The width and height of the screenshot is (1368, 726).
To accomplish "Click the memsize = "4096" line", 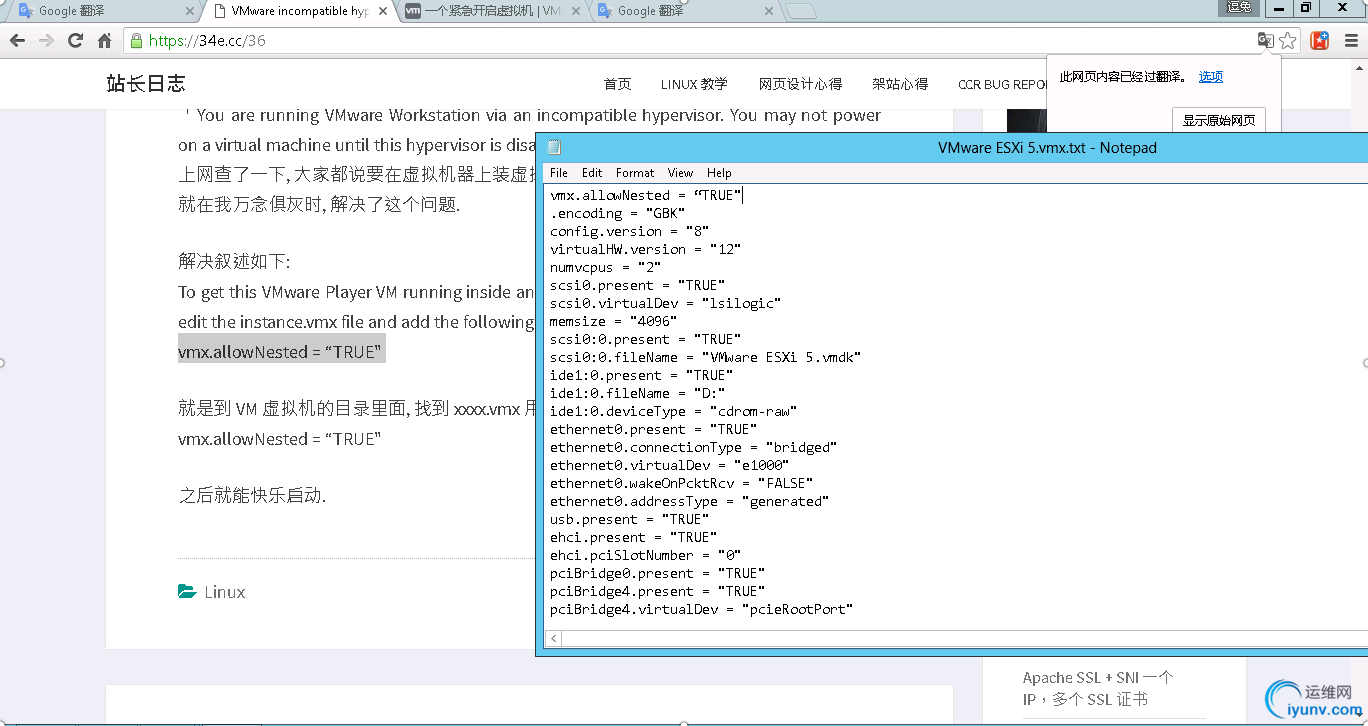I will pyautogui.click(x=613, y=321).
